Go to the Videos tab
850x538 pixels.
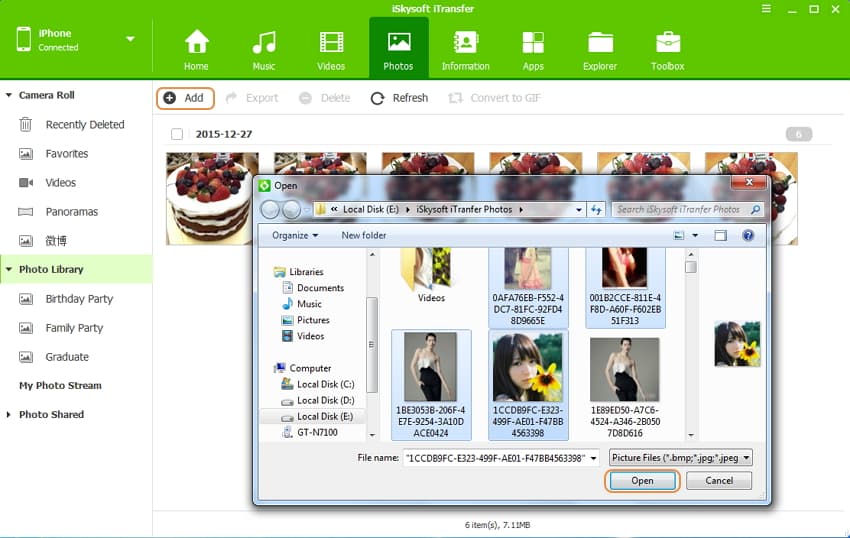[331, 50]
